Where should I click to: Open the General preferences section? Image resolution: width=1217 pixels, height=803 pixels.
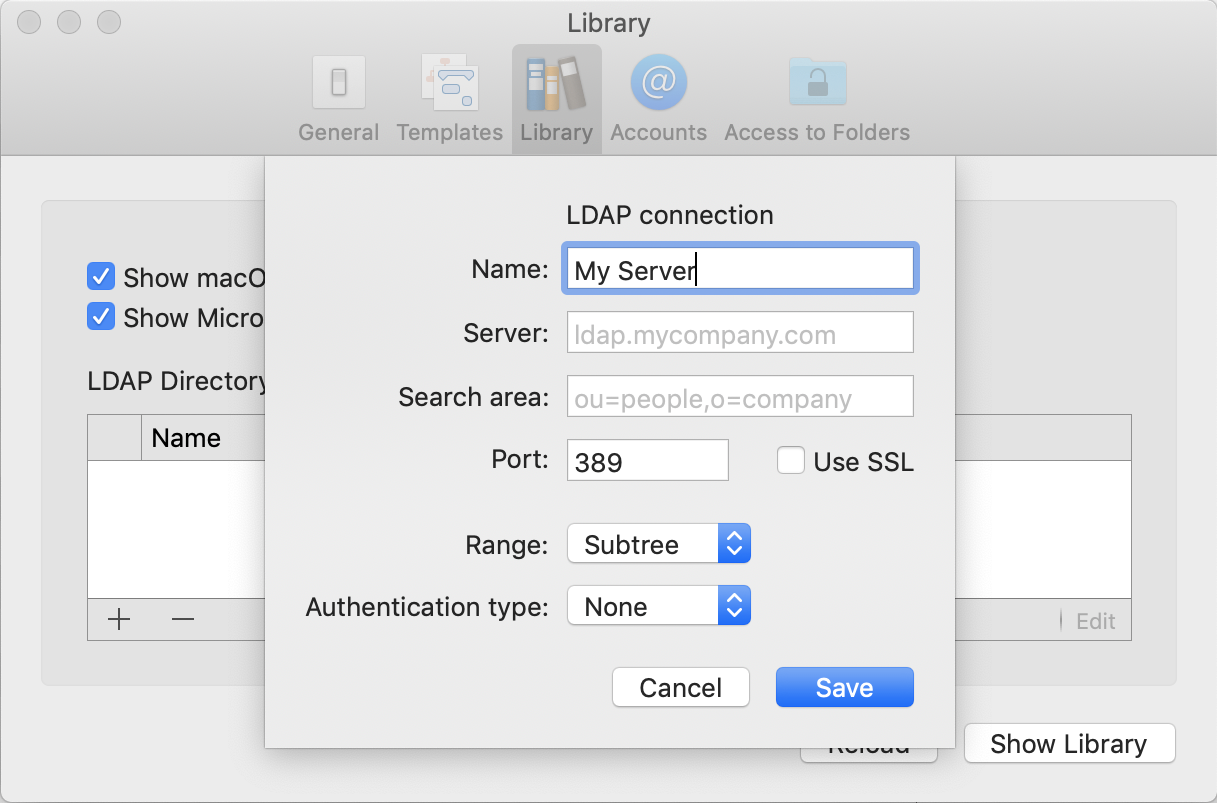click(338, 97)
